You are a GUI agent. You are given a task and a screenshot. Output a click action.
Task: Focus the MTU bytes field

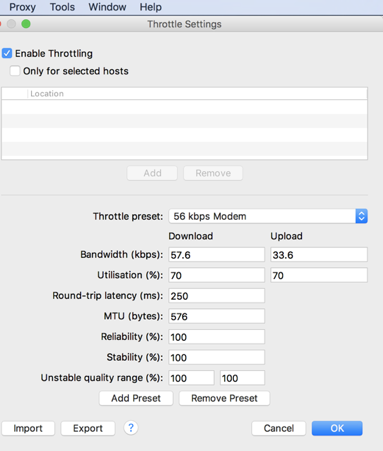[x=217, y=316]
